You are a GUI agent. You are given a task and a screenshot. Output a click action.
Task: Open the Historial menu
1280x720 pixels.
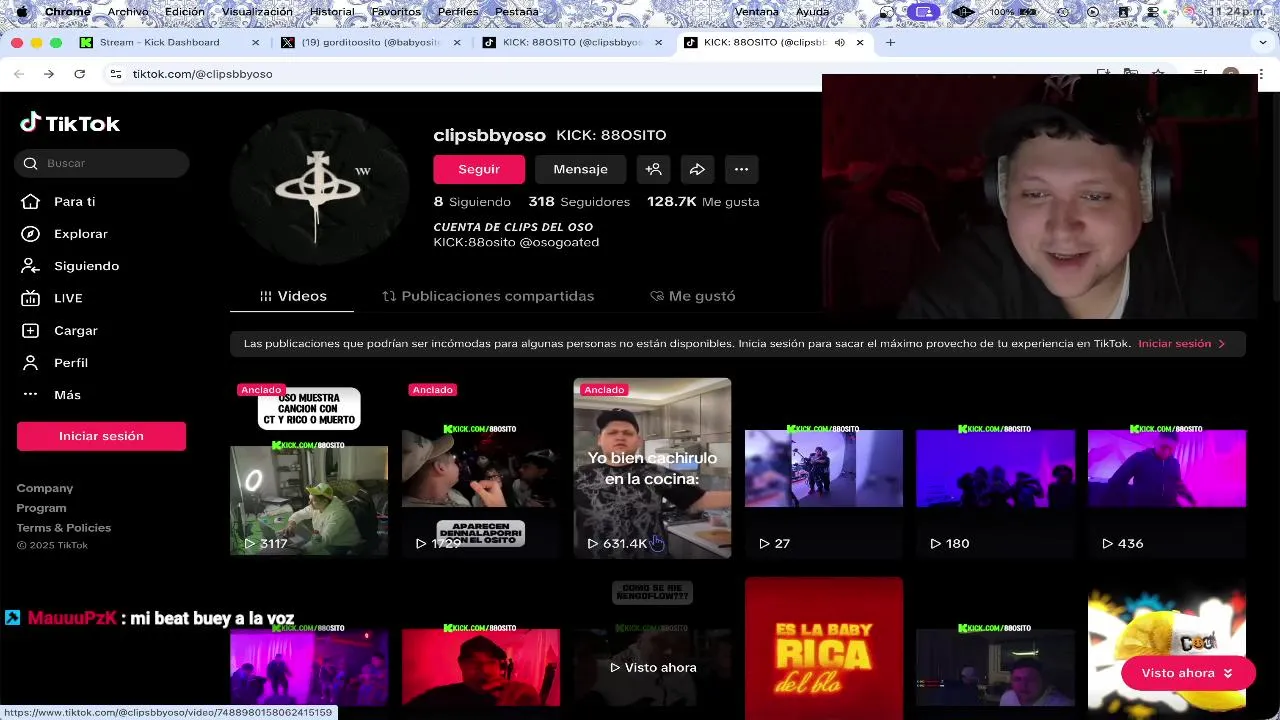[332, 12]
